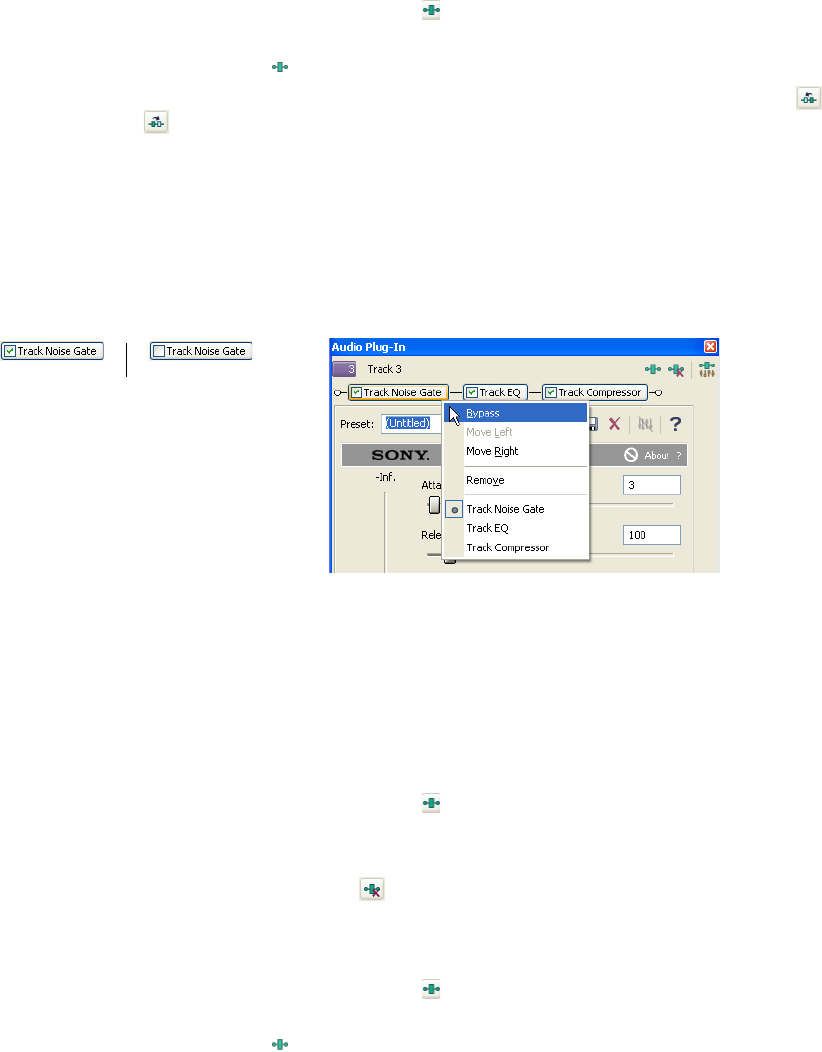822x1052 pixels.
Task: Click Remove Selected Plug-In icon in dialog header
Action: [676, 370]
